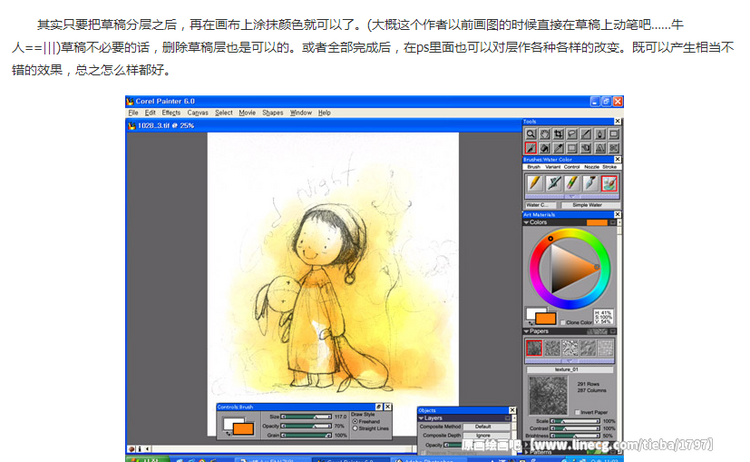This screenshot has height=462, width=750.
Task: Choose the crossed-pens brush category
Action: (553, 183)
